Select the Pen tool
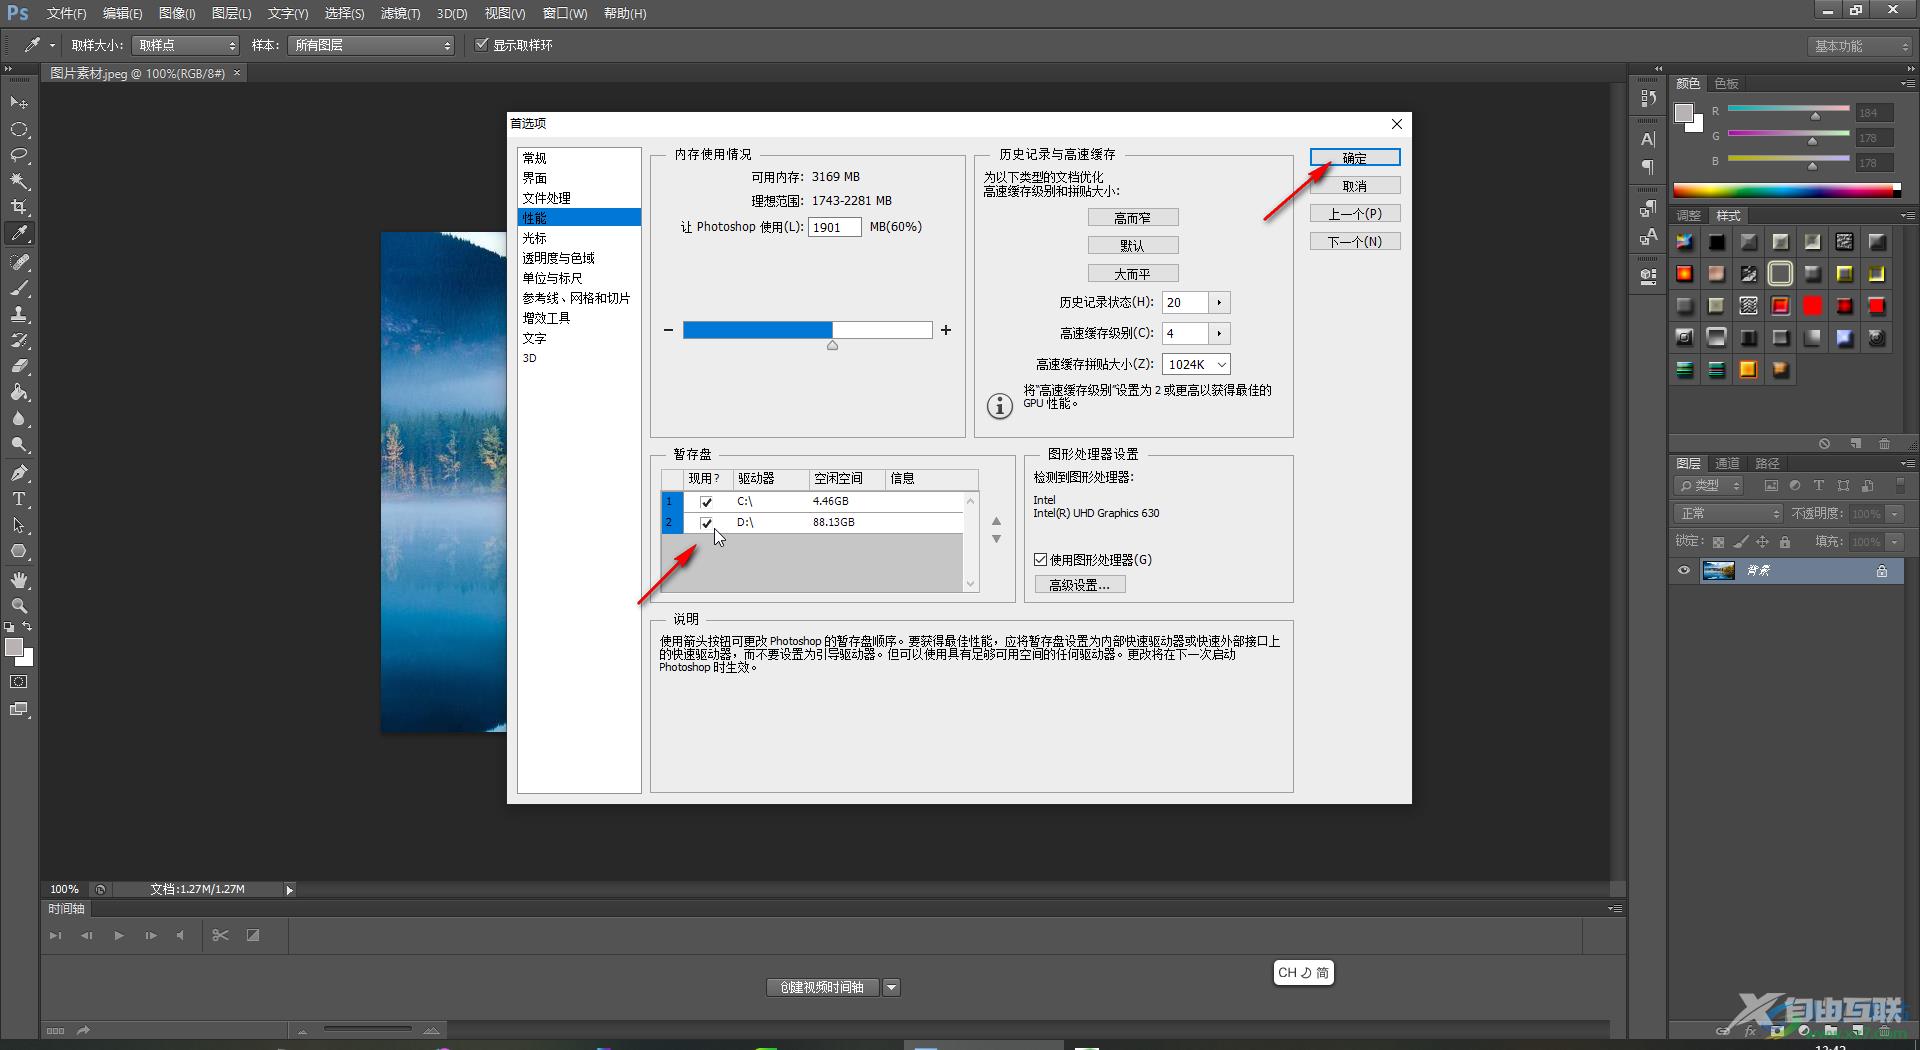 point(19,473)
